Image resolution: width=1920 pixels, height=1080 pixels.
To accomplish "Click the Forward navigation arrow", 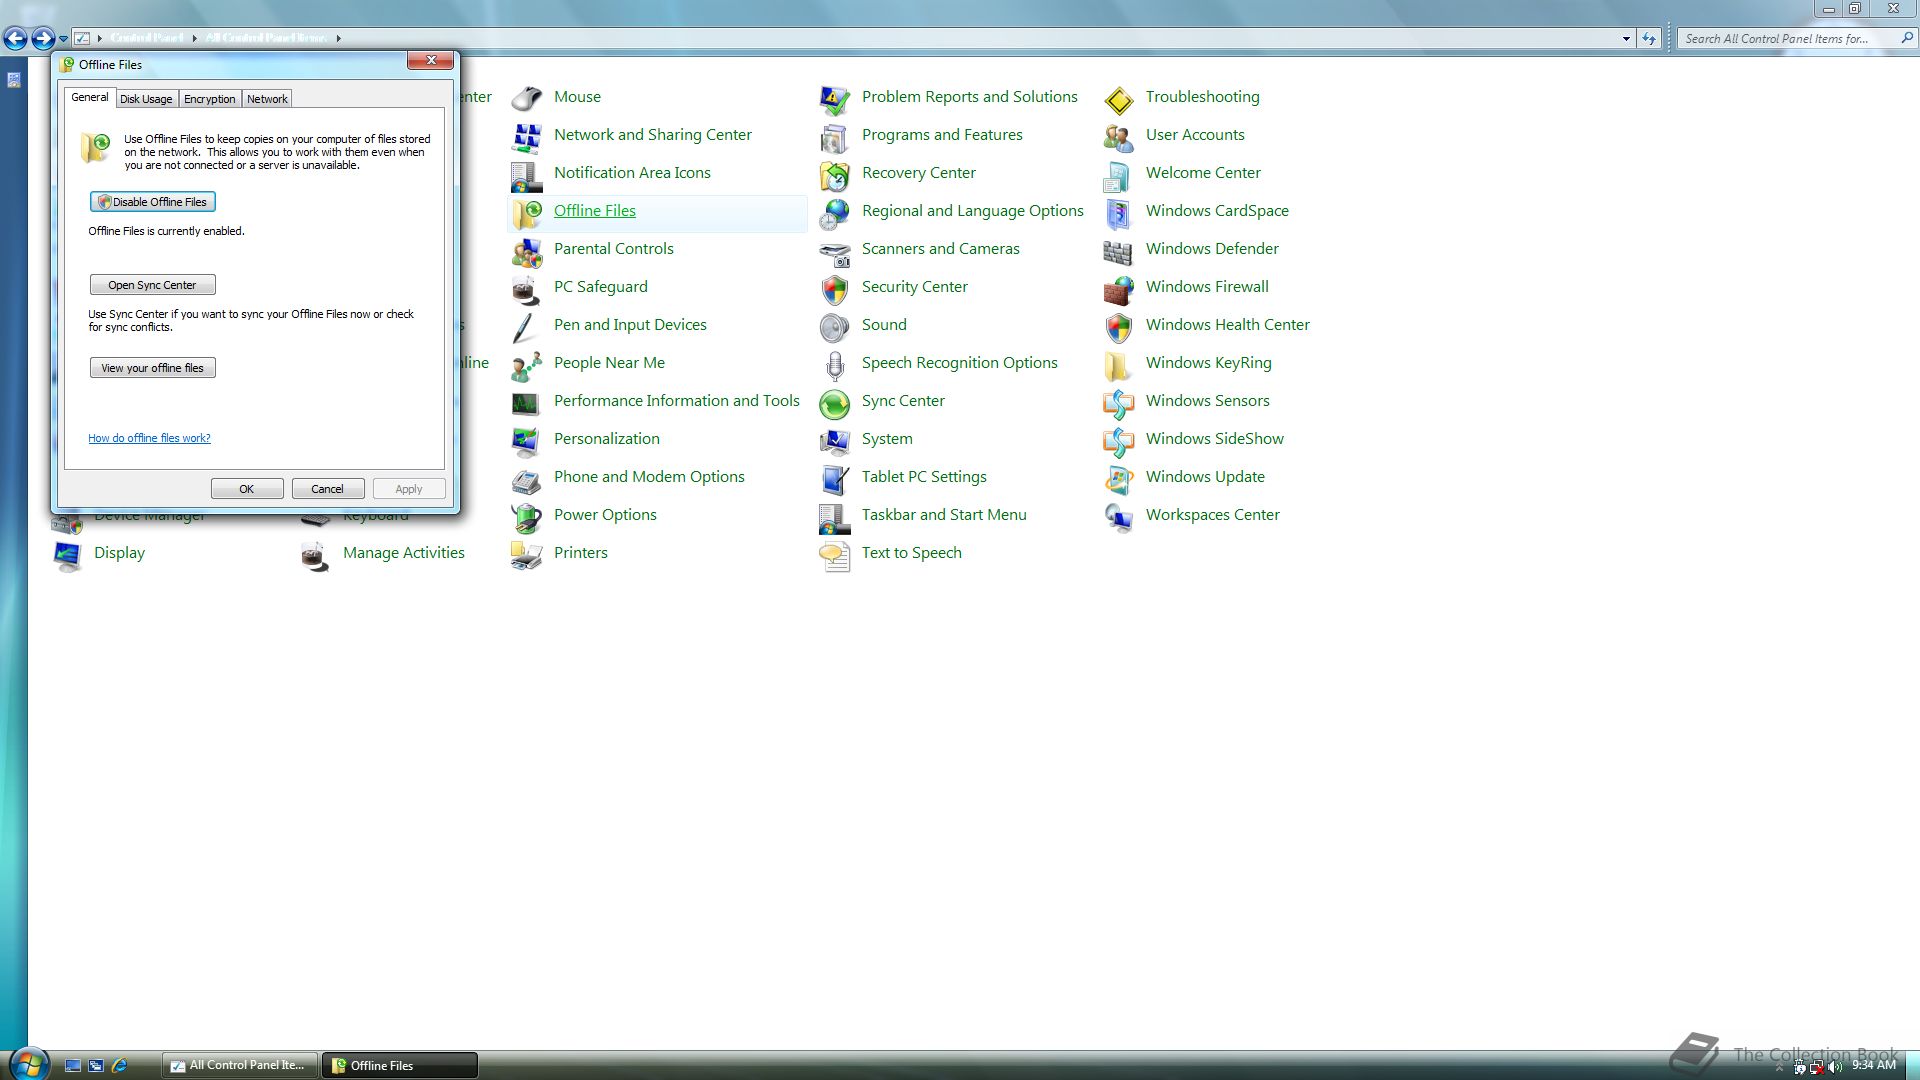I will point(43,39).
